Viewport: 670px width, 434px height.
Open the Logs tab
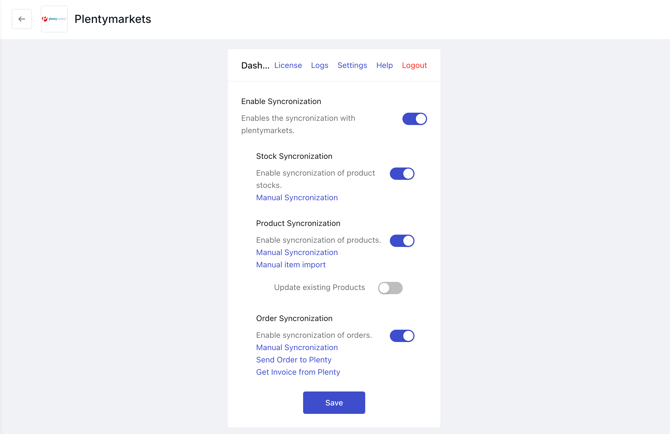tap(320, 65)
